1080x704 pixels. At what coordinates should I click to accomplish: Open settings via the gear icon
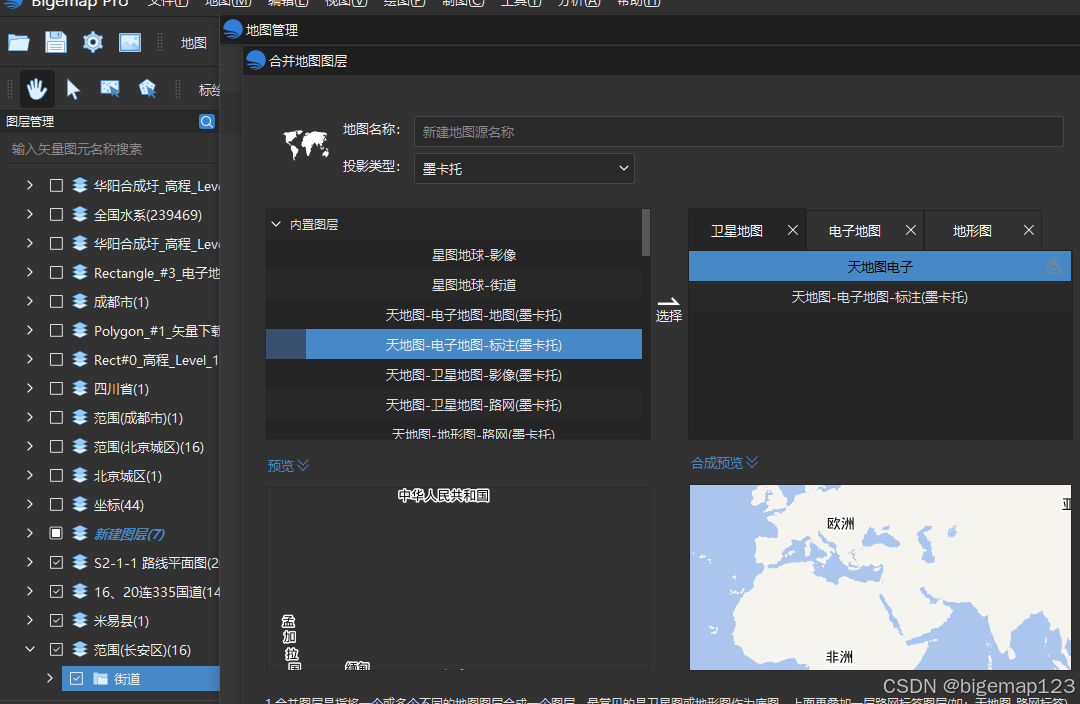tap(92, 43)
